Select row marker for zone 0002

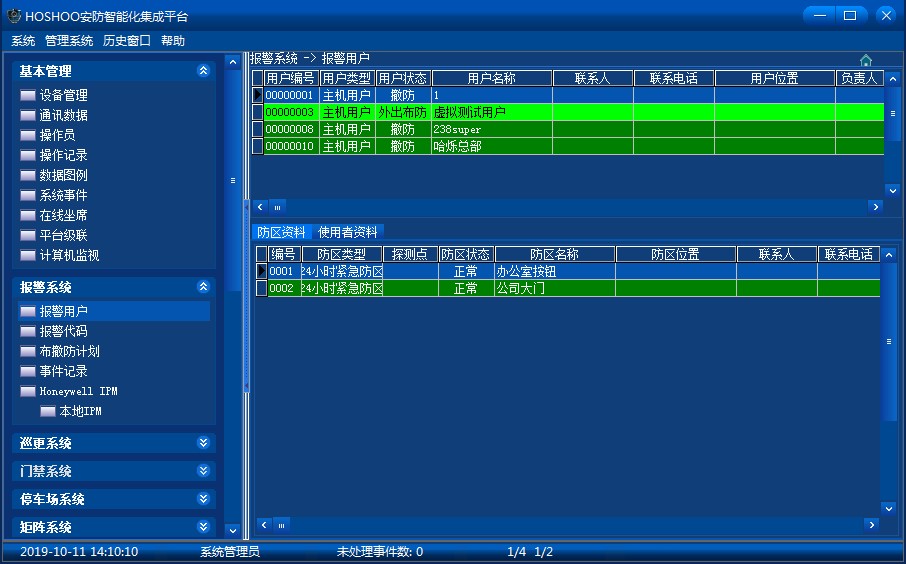point(262,288)
